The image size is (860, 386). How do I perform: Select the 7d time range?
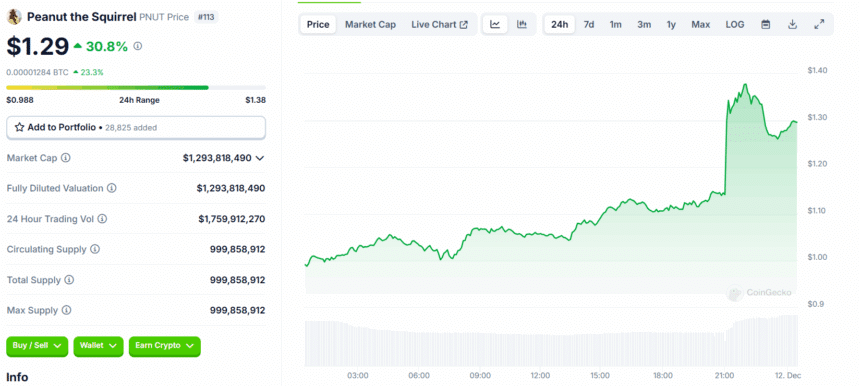pyautogui.click(x=589, y=24)
